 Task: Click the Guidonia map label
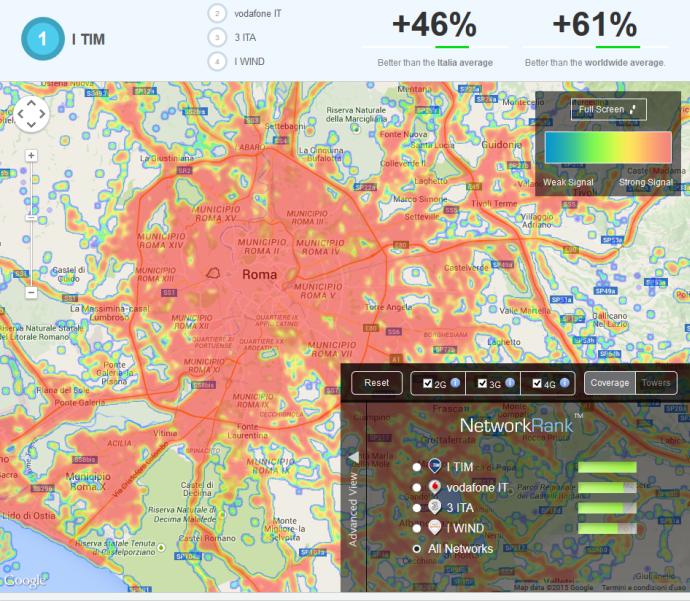tap(502, 145)
